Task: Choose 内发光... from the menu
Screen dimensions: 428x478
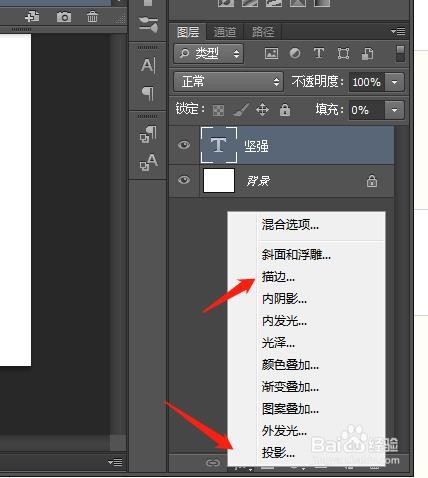Action: (x=284, y=321)
